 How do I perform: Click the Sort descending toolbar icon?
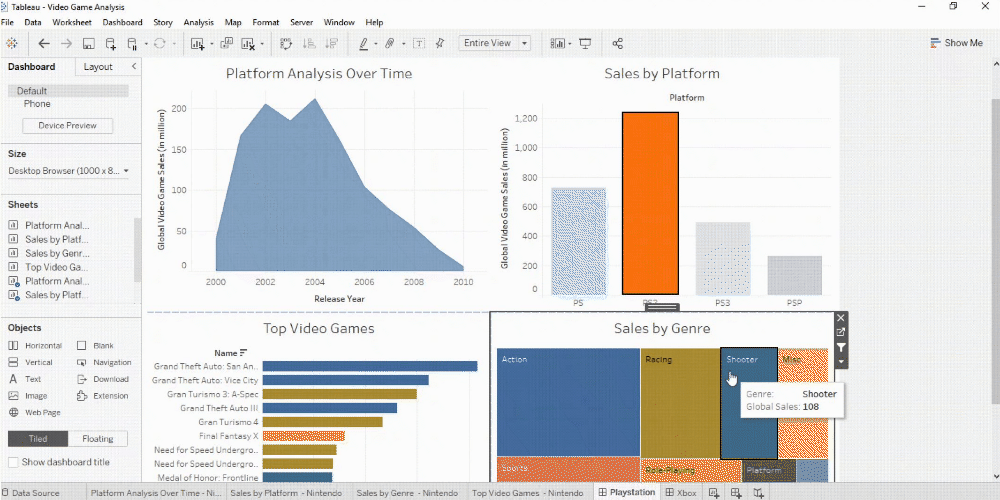click(331, 43)
